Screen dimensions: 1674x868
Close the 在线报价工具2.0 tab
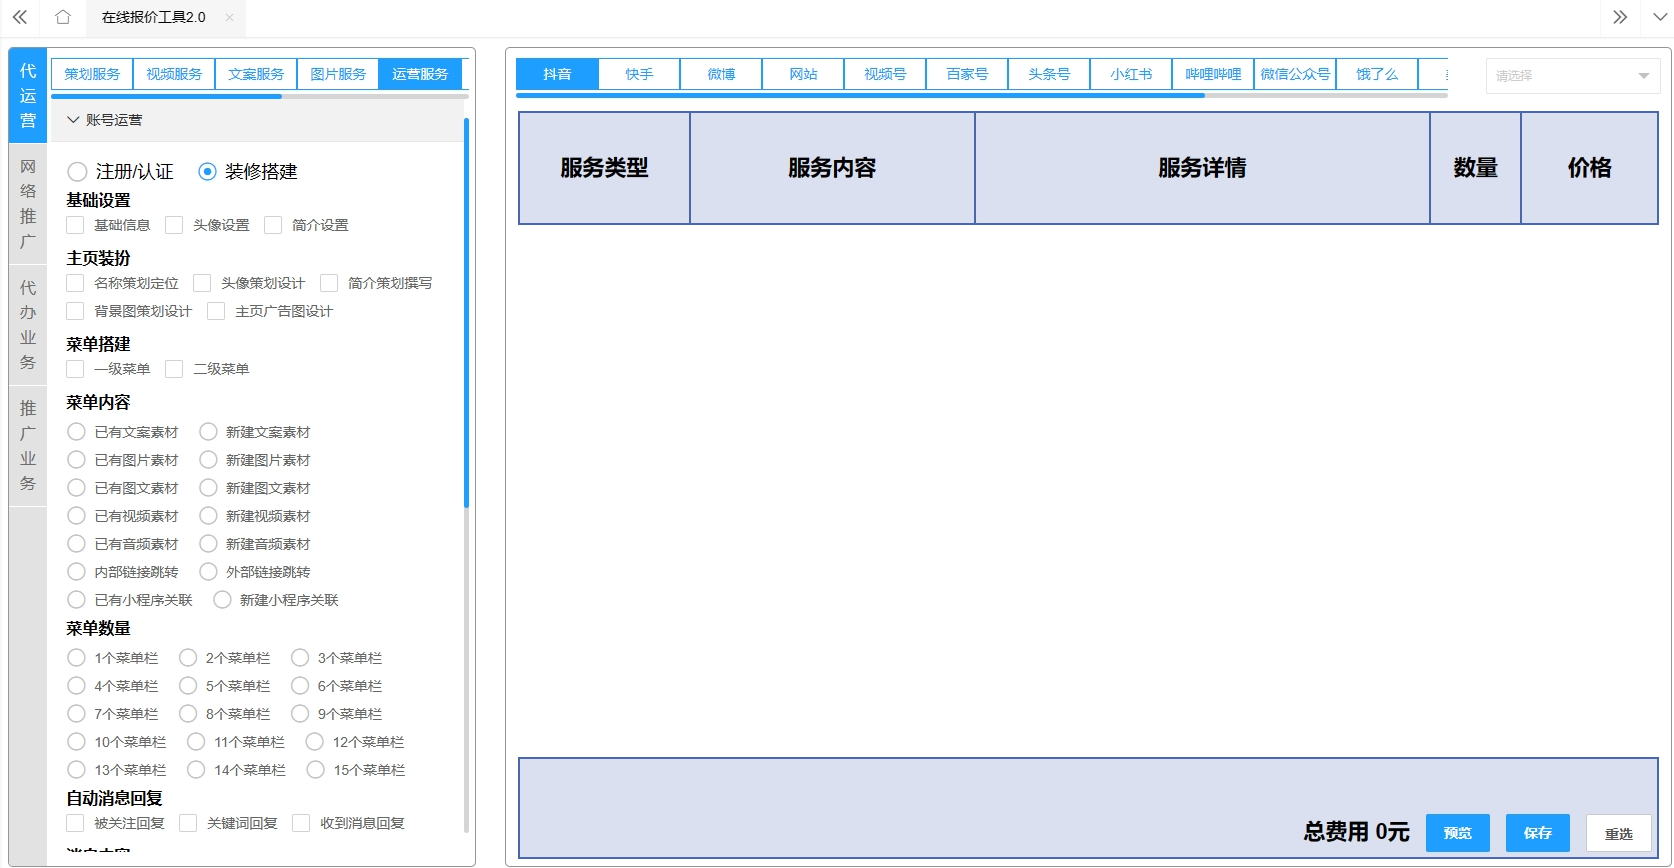click(229, 17)
